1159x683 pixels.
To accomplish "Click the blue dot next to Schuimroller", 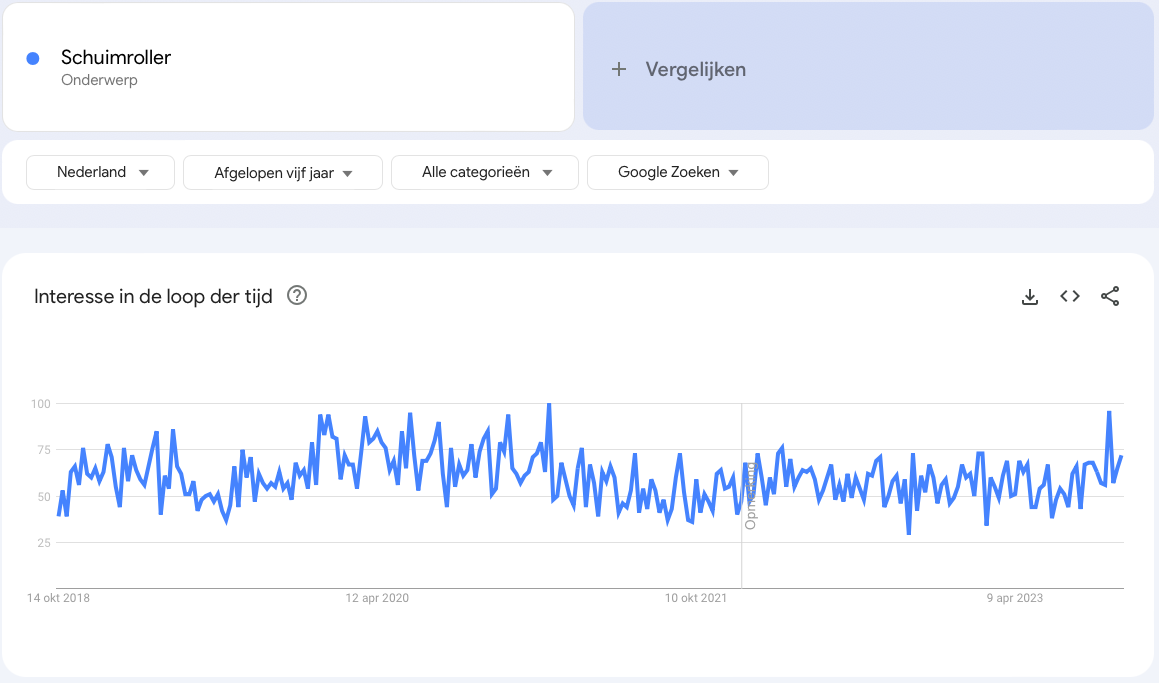I will [x=33, y=59].
